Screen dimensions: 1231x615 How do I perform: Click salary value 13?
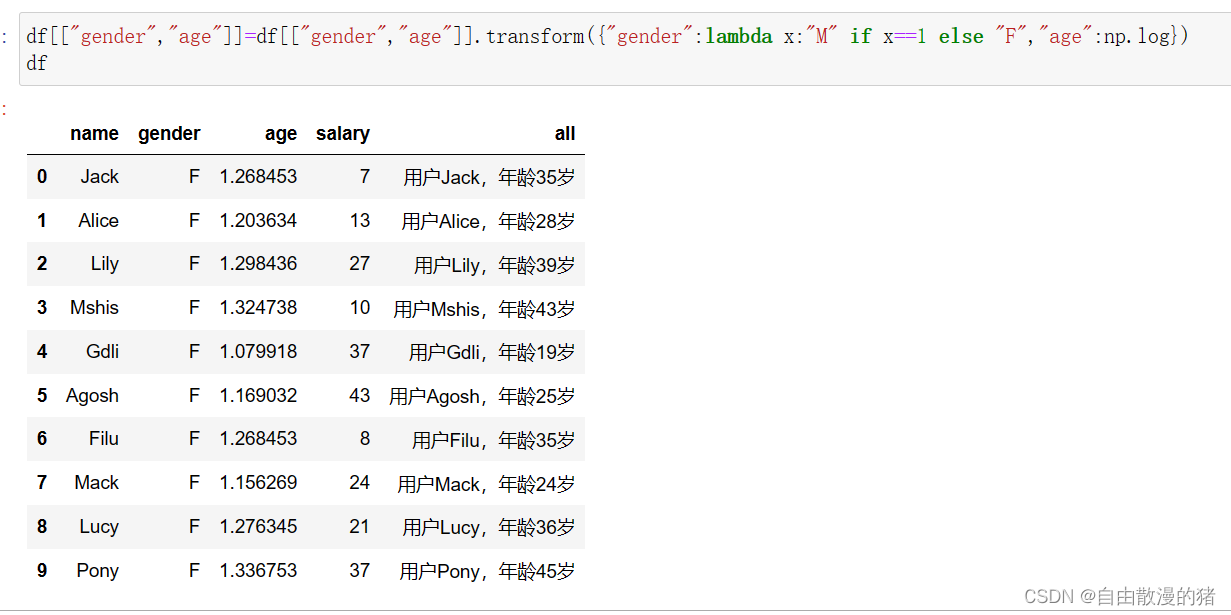pyautogui.click(x=360, y=221)
